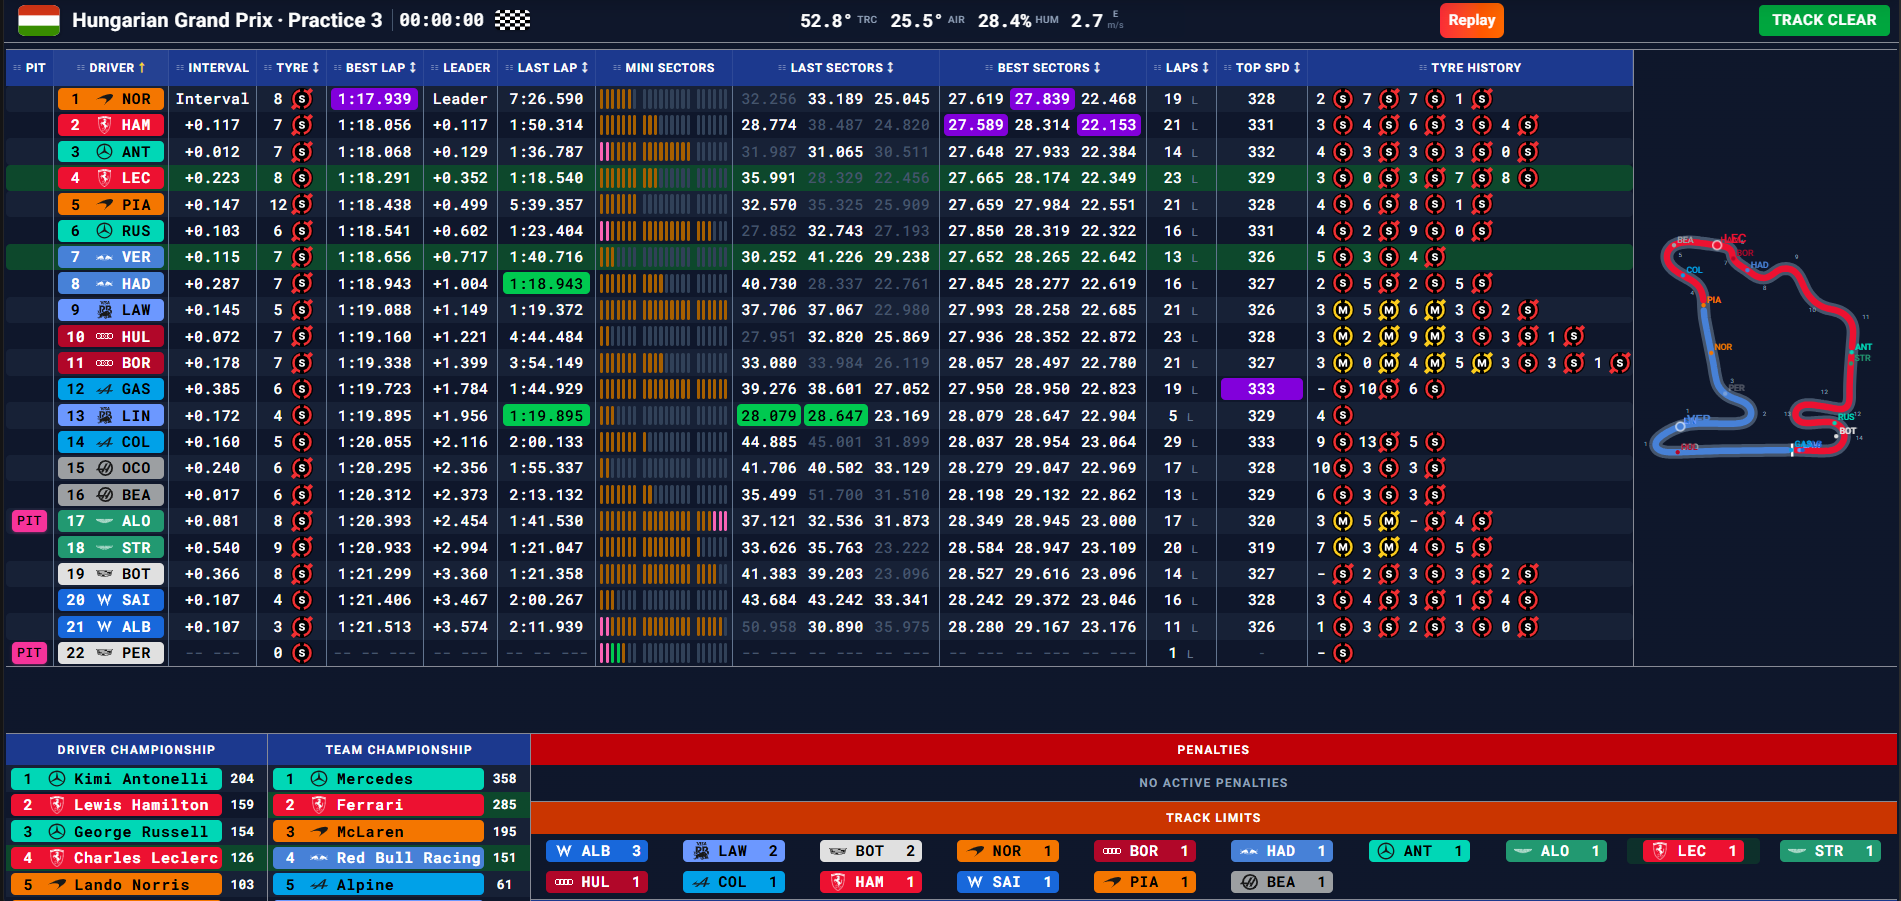This screenshot has height=901, width=1901.
Task: Select the ALB 3 track limits chip
Action: point(597,851)
